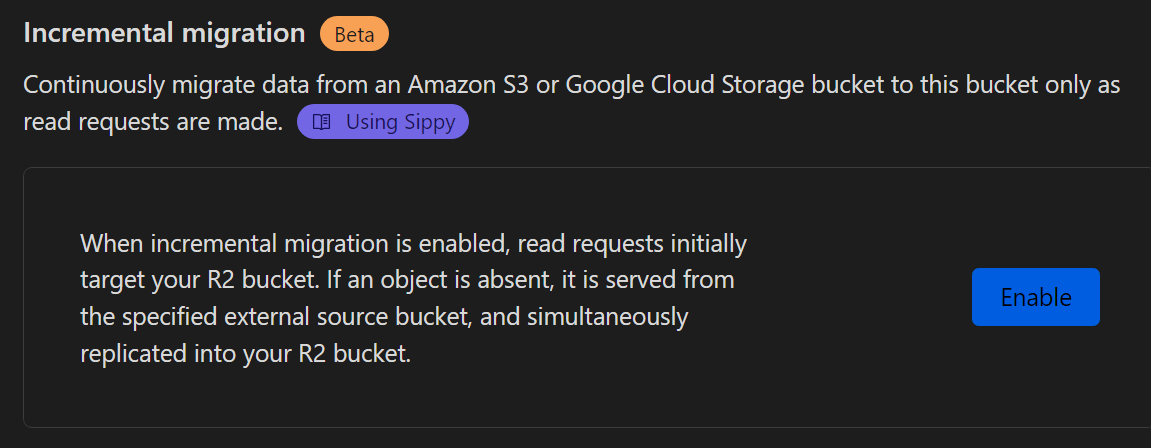The image size is (1151, 448).
Task: Open the Using Sippy documentation link
Action: 382,122
